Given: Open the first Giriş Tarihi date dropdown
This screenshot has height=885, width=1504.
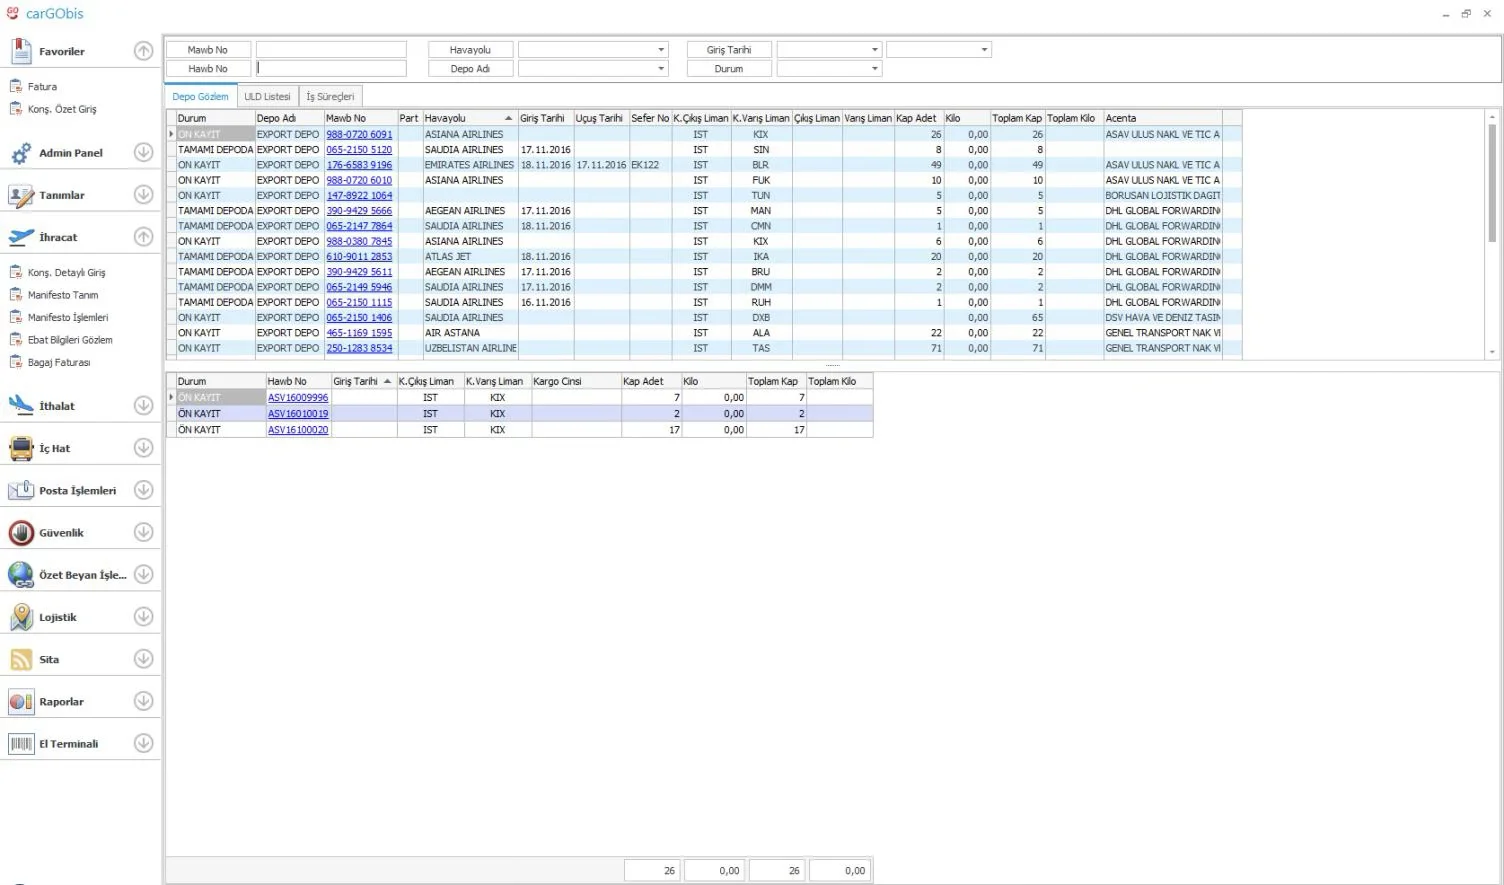Looking at the screenshot, I should tap(875, 49).
